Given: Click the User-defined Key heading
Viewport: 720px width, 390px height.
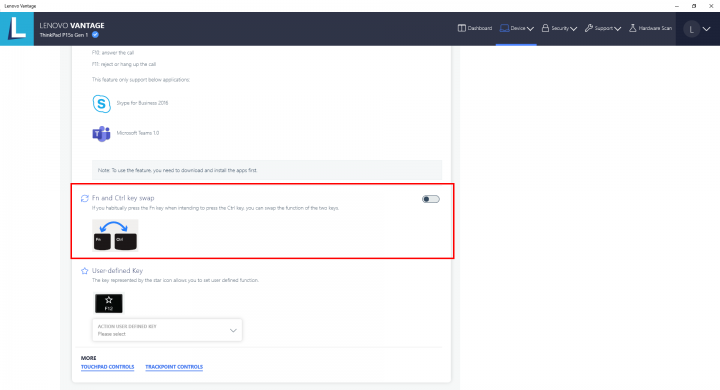Looking at the screenshot, I should pyautogui.click(x=118, y=271).
